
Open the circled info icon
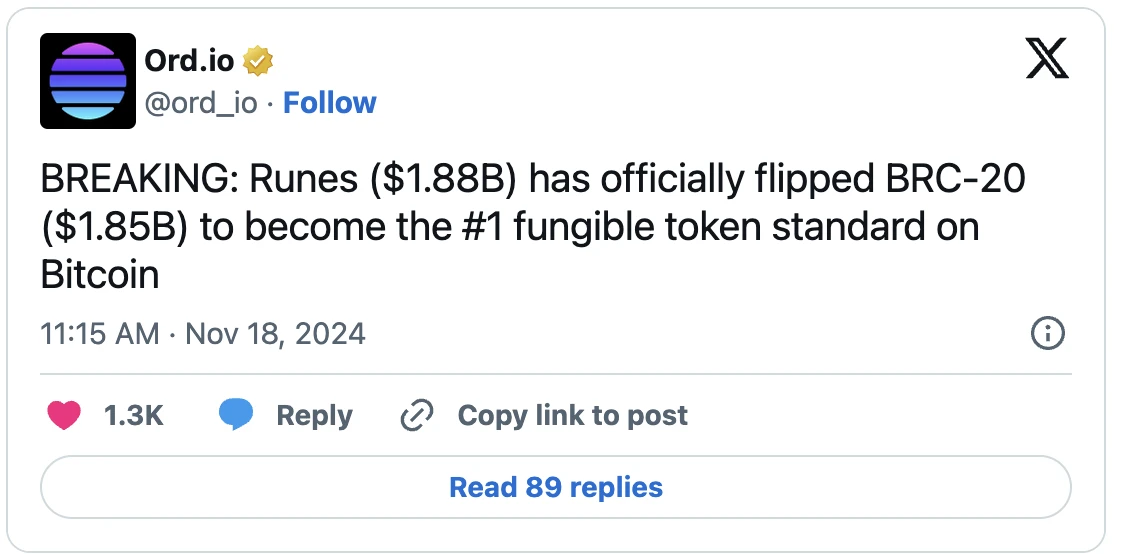point(1047,334)
